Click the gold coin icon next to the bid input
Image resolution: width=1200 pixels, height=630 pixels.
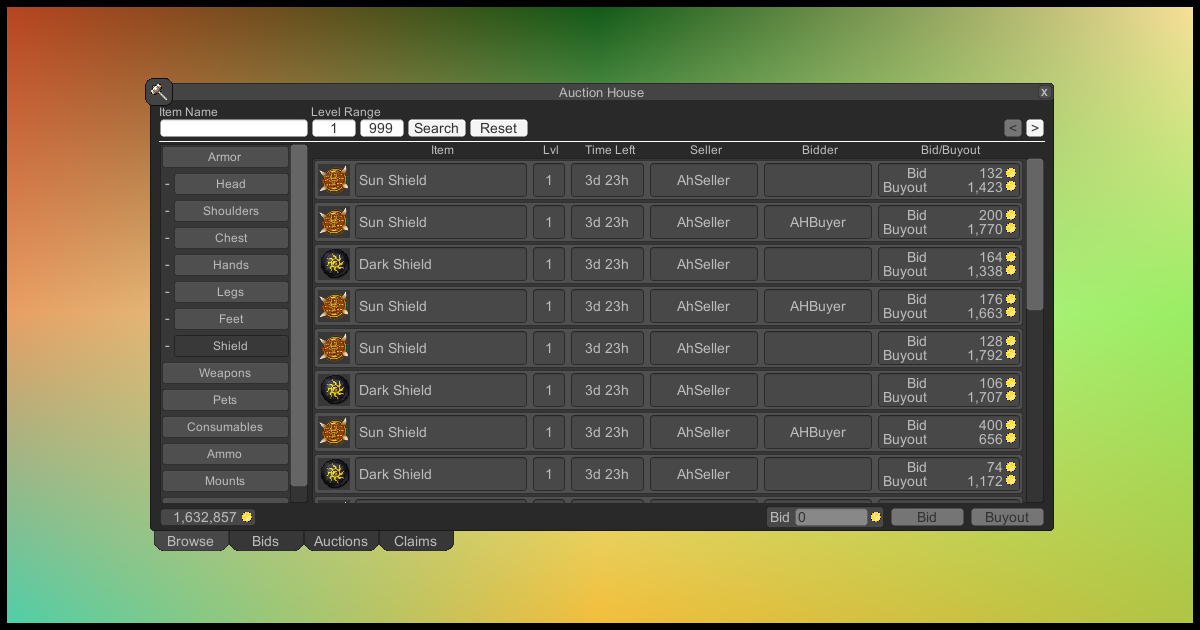(875, 517)
